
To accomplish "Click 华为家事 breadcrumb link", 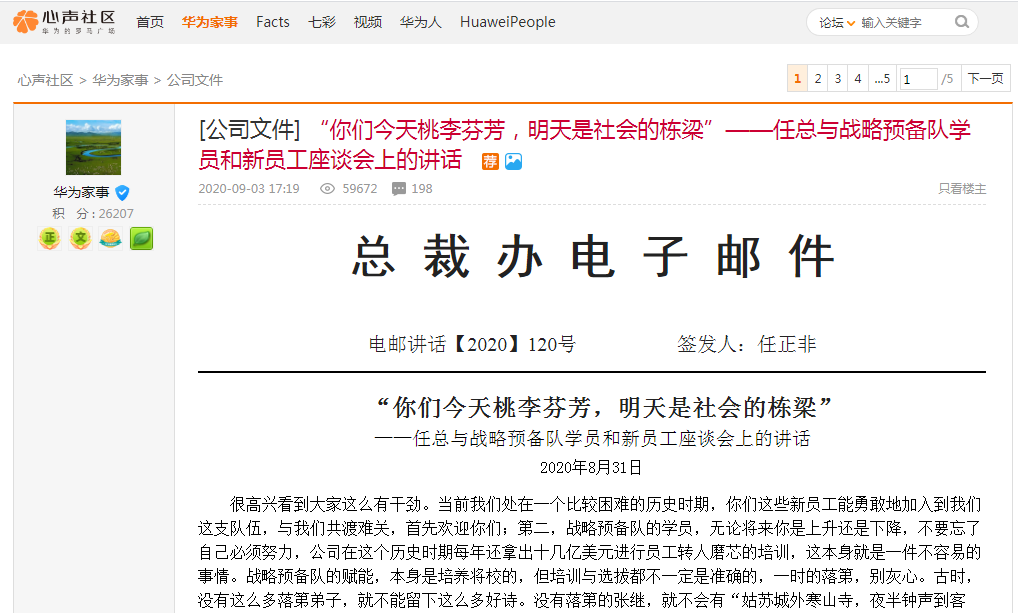I will 120,80.
